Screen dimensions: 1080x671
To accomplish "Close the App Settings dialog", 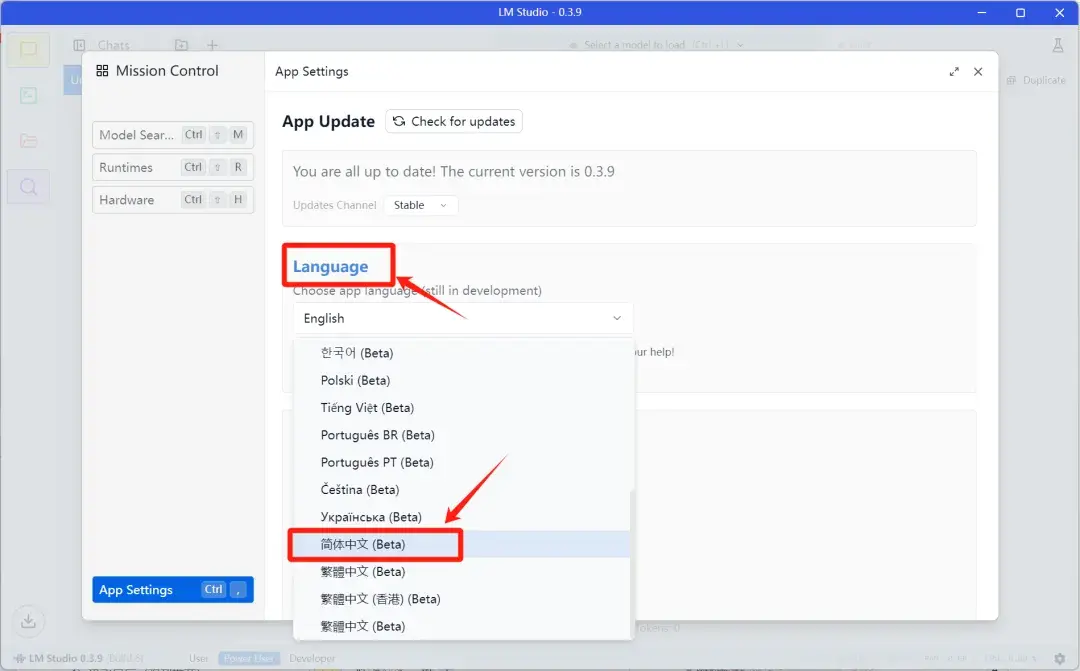I will pos(978,72).
